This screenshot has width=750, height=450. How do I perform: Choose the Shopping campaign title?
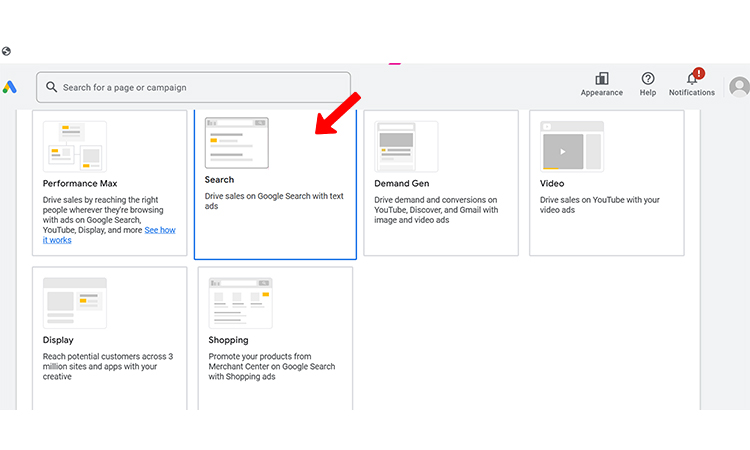pyautogui.click(x=228, y=340)
